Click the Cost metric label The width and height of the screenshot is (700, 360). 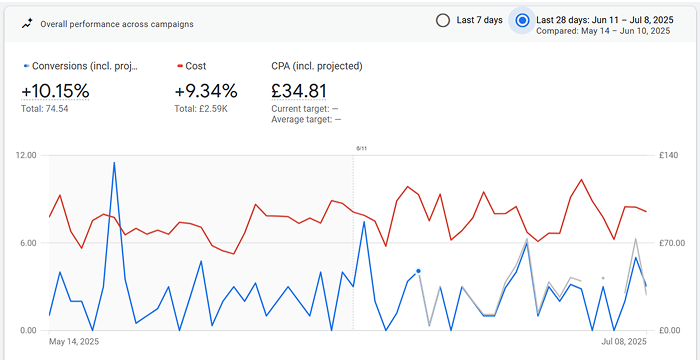click(196, 66)
